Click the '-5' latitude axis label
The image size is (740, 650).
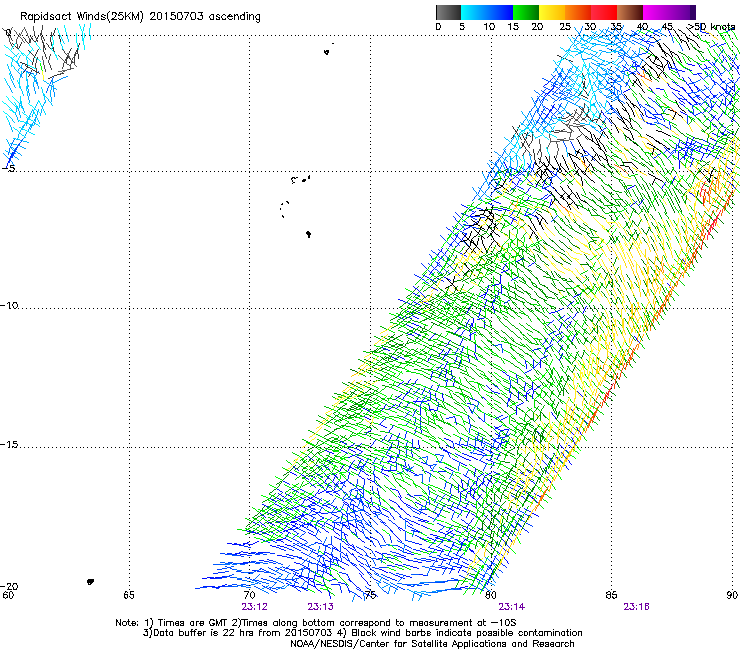9,169
